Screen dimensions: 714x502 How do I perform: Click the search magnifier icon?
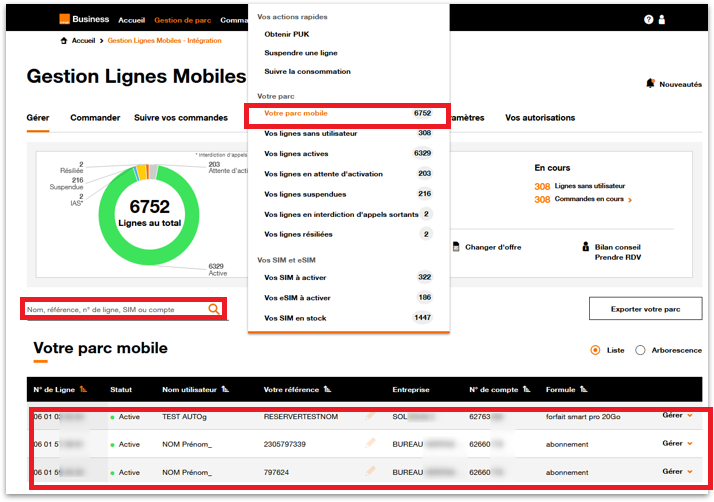pos(213,309)
